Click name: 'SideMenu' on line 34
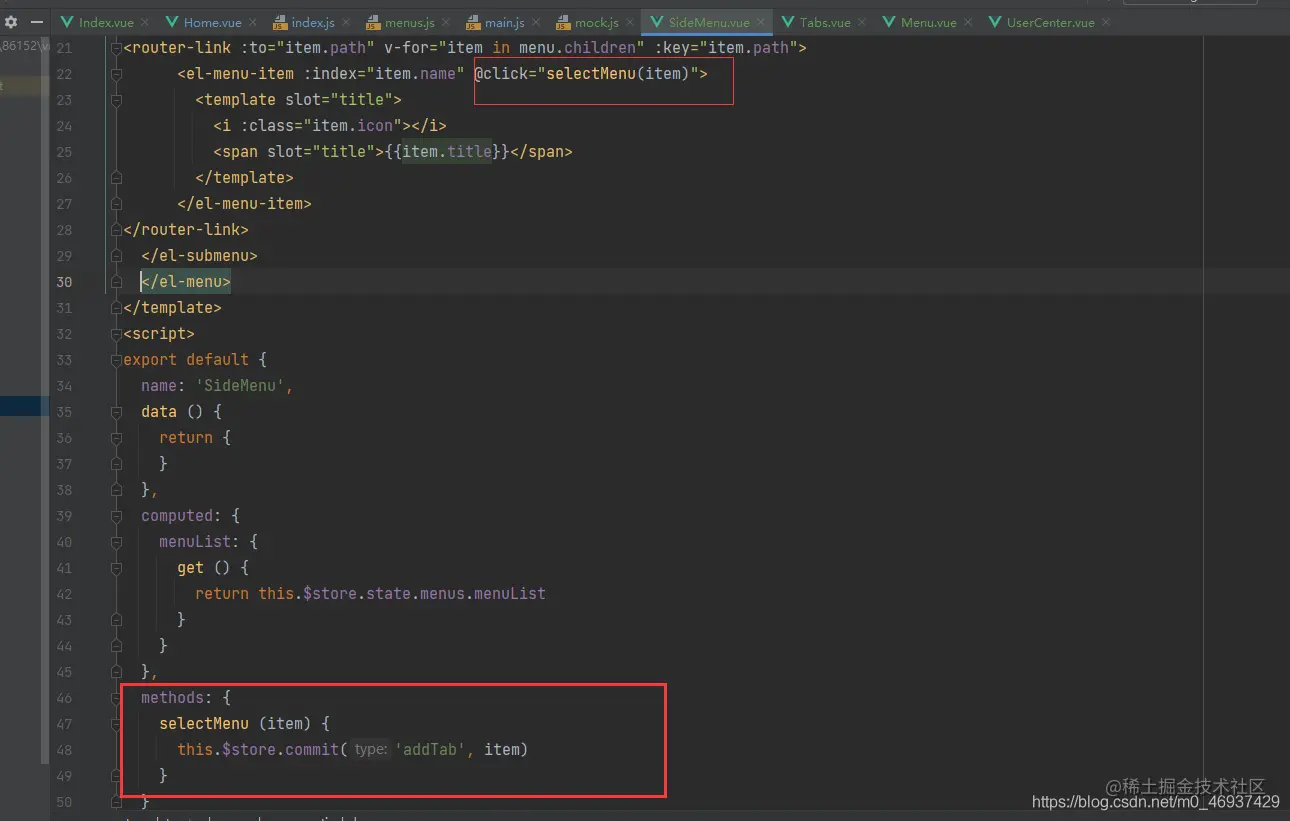This screenshot has height=821, width=1290. 214,385
